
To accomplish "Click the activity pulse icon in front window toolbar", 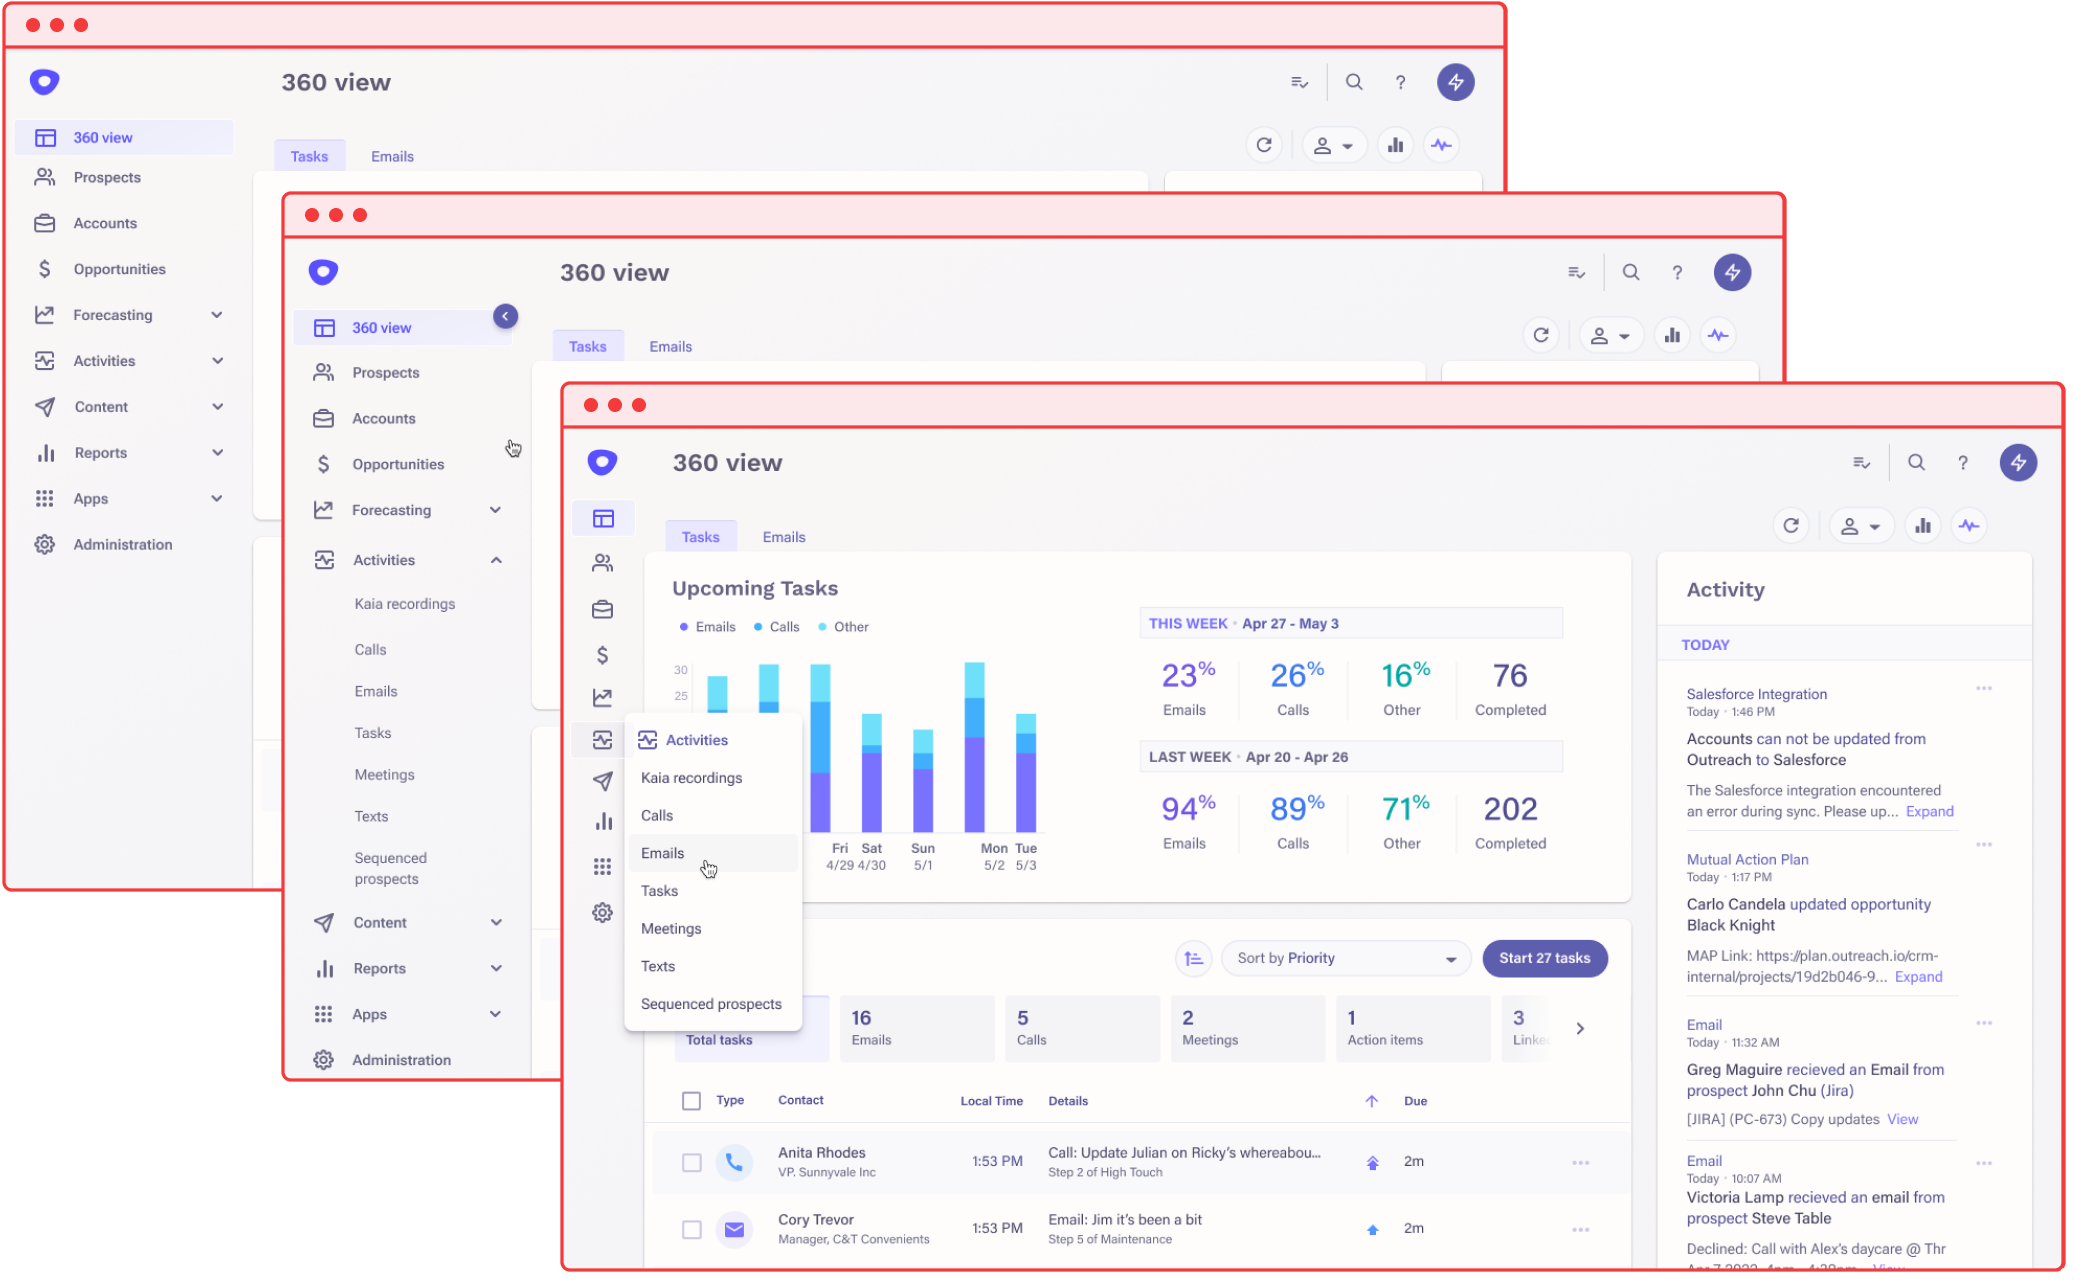I will tap(1969, 526).
